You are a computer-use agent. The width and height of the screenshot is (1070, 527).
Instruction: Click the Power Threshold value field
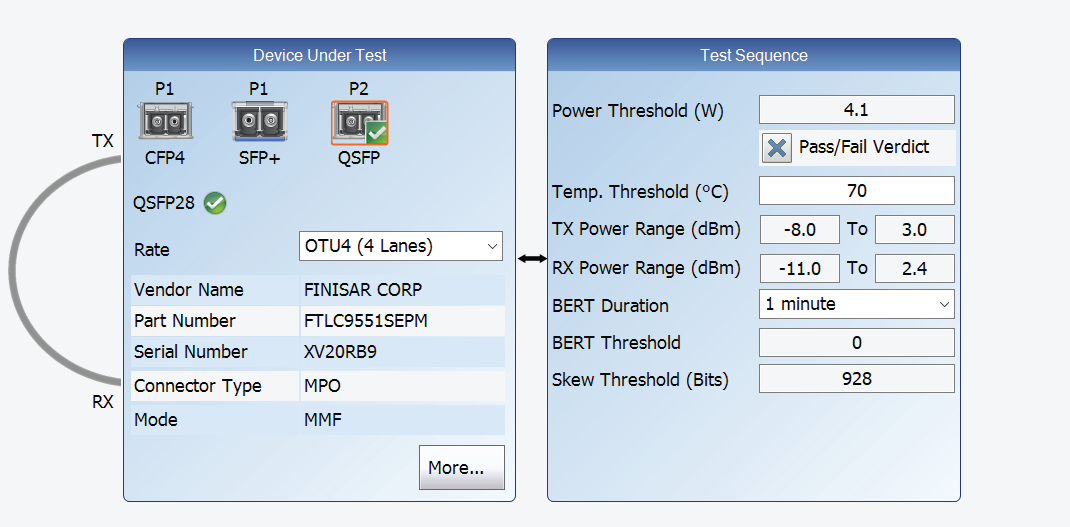856,110
